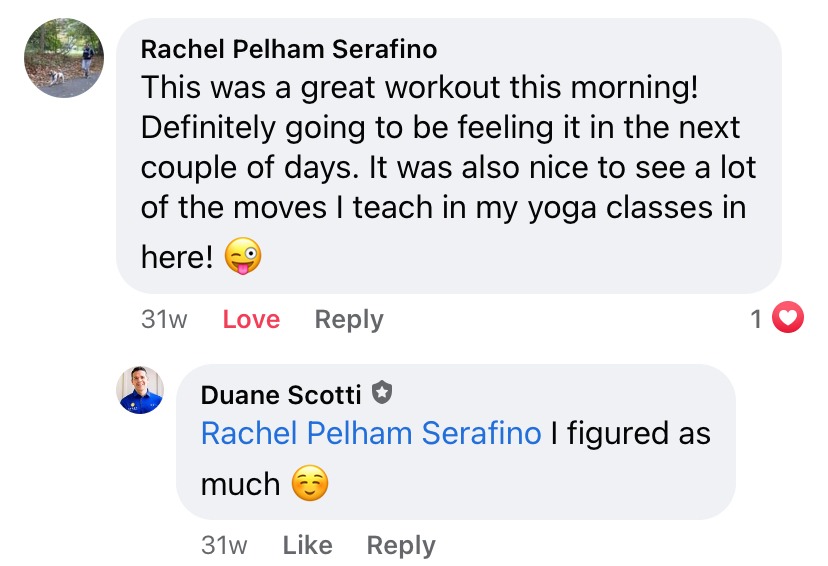Click the shield badge next to Duane Scotti
This screenshot has height=566, width=828.
point(381,393)
